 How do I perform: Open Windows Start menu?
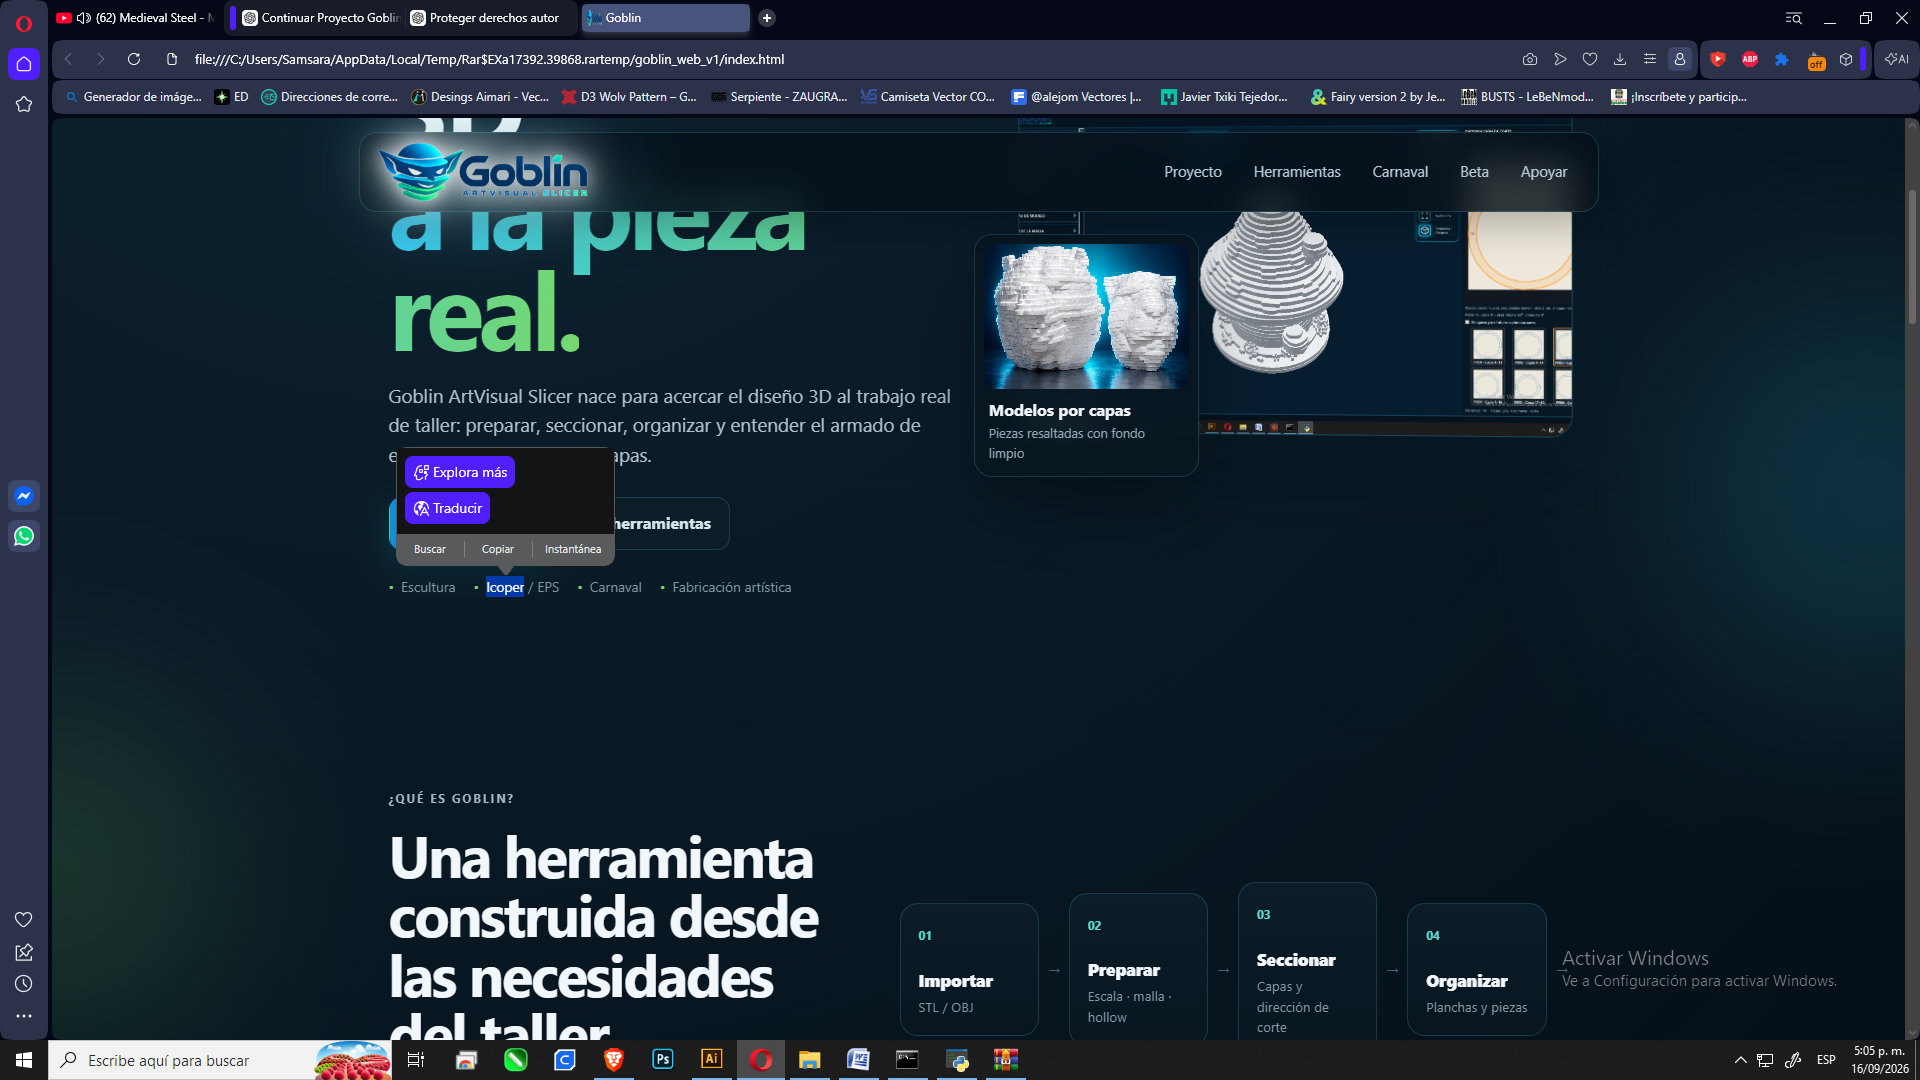pos(24,1060)
